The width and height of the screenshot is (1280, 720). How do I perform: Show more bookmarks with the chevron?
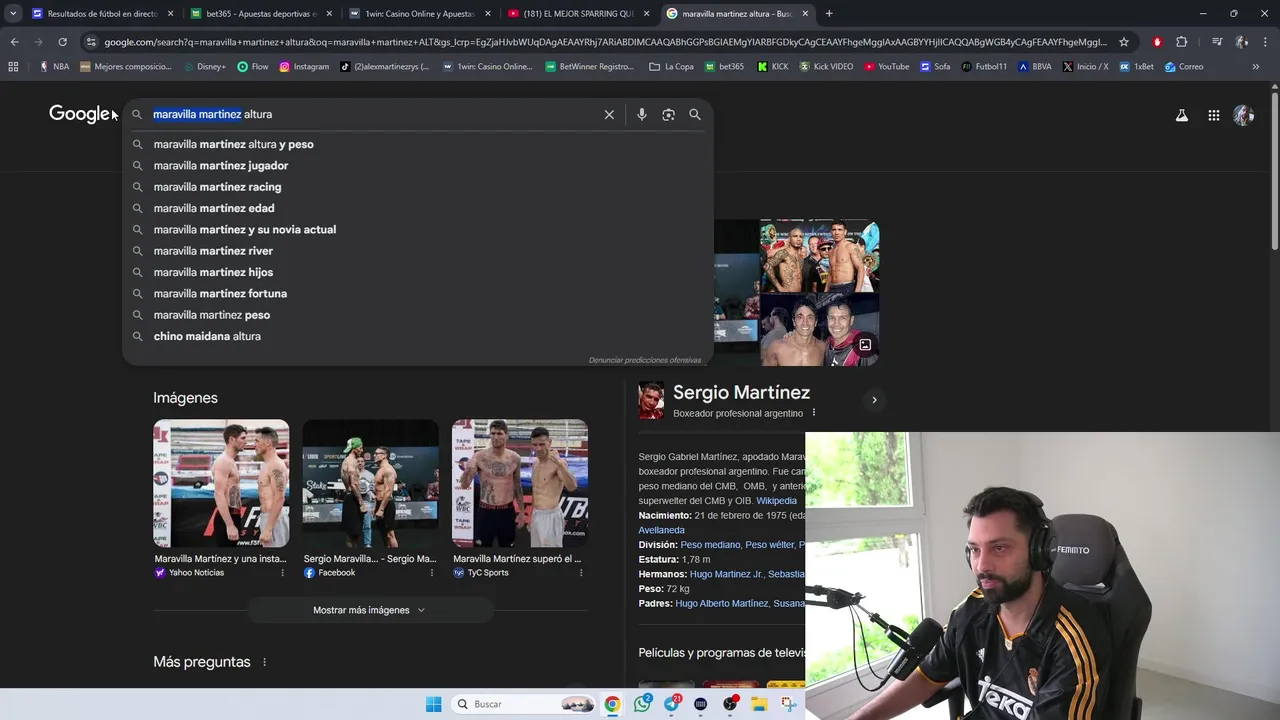1255,67
